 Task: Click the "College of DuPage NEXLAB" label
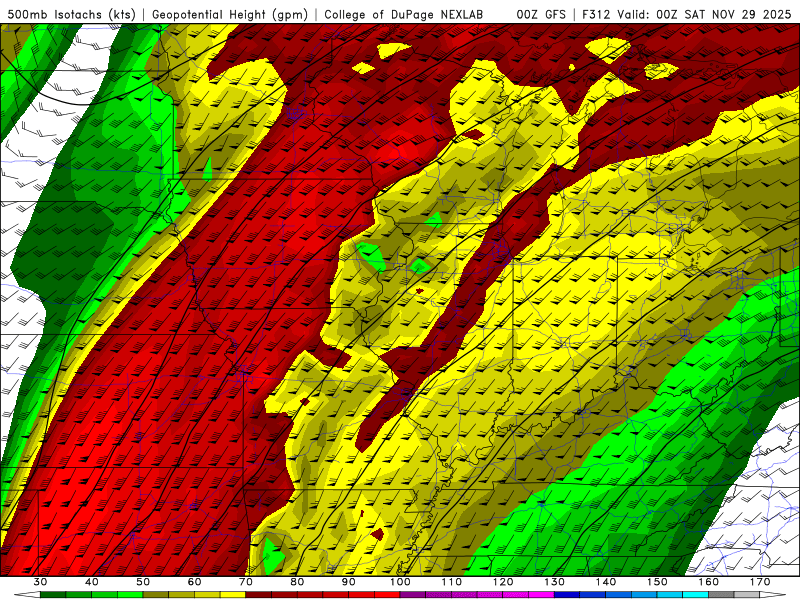(x=404, y=15)
